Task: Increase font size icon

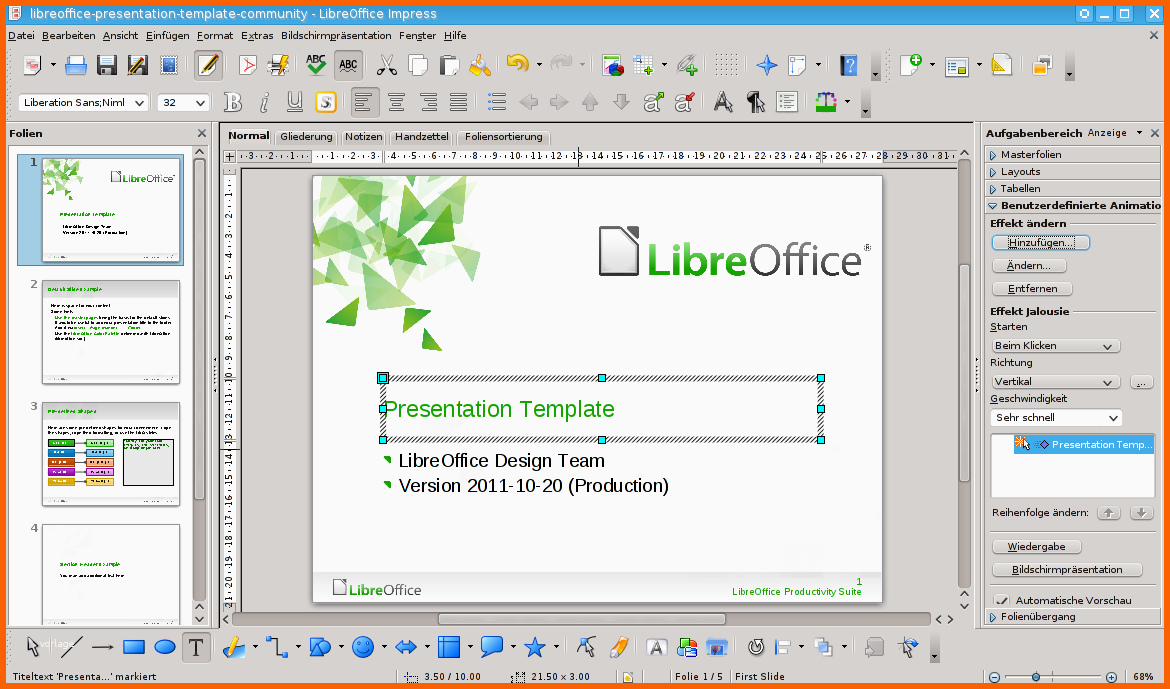Action: coord(654,102)
